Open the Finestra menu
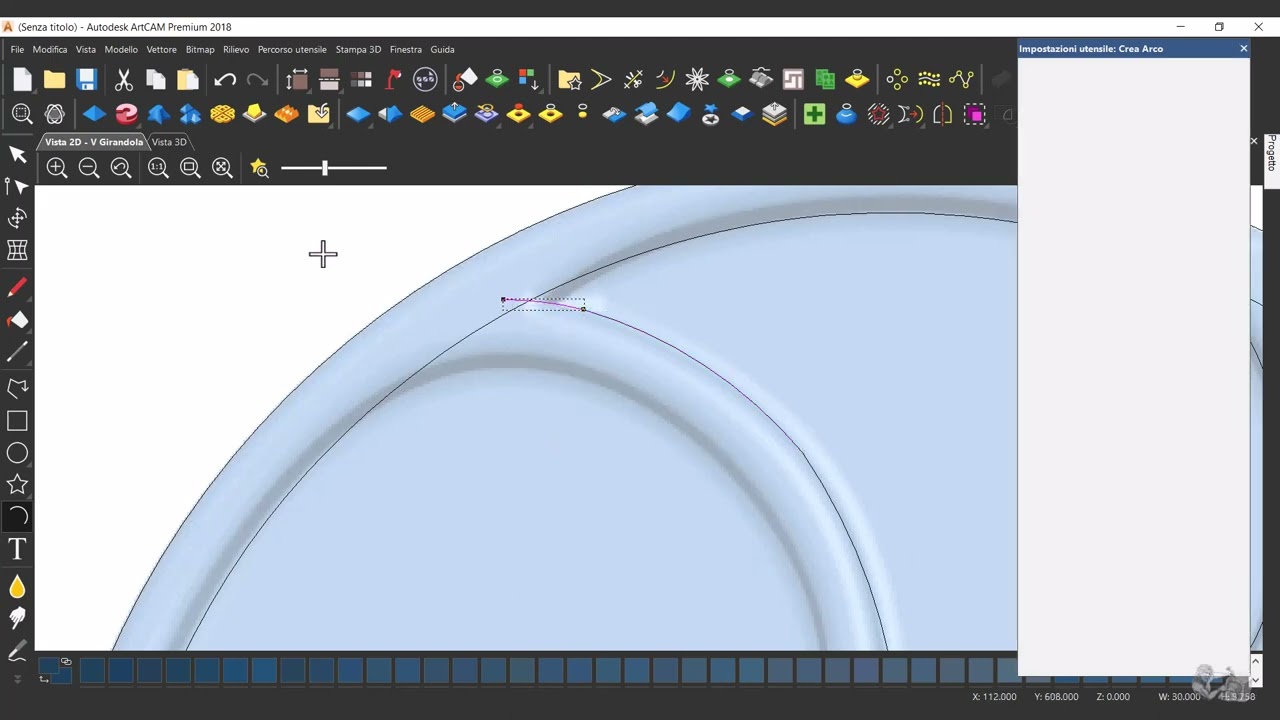 pyautogui.click(x=406, y=49)
